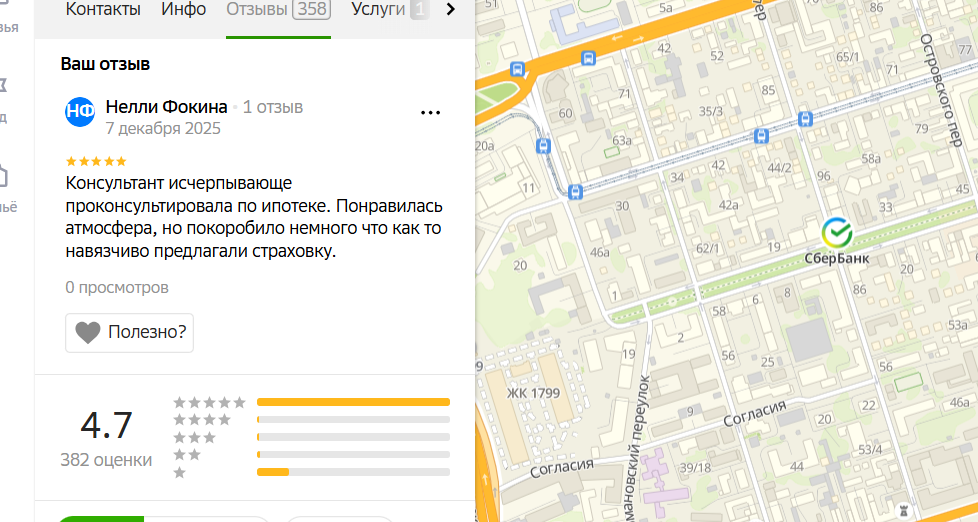Viewport: 978px width, 522px height.
Task: Open the Нелли Фокина profile name link
Action: 167,107
